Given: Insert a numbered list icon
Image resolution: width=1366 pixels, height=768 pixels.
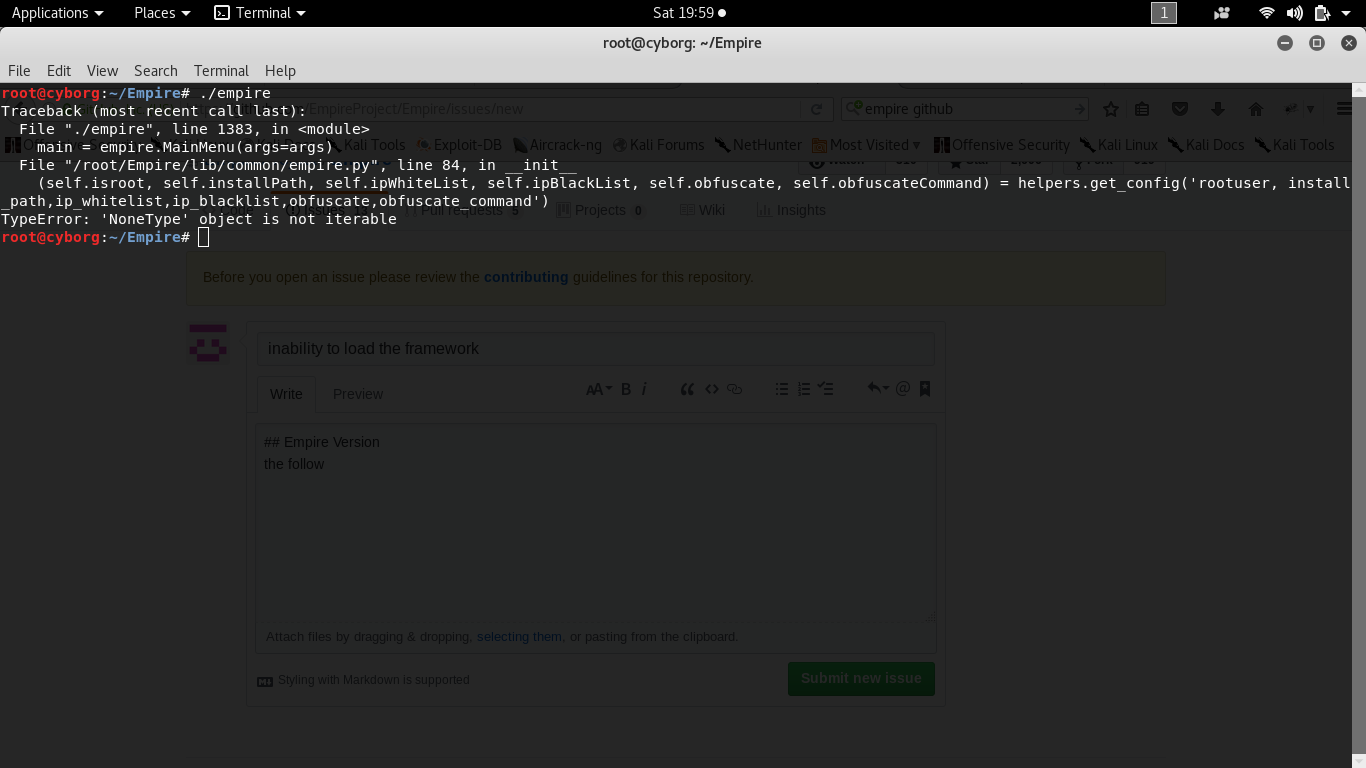Looking at the screenshot, I should click(802, 389).
